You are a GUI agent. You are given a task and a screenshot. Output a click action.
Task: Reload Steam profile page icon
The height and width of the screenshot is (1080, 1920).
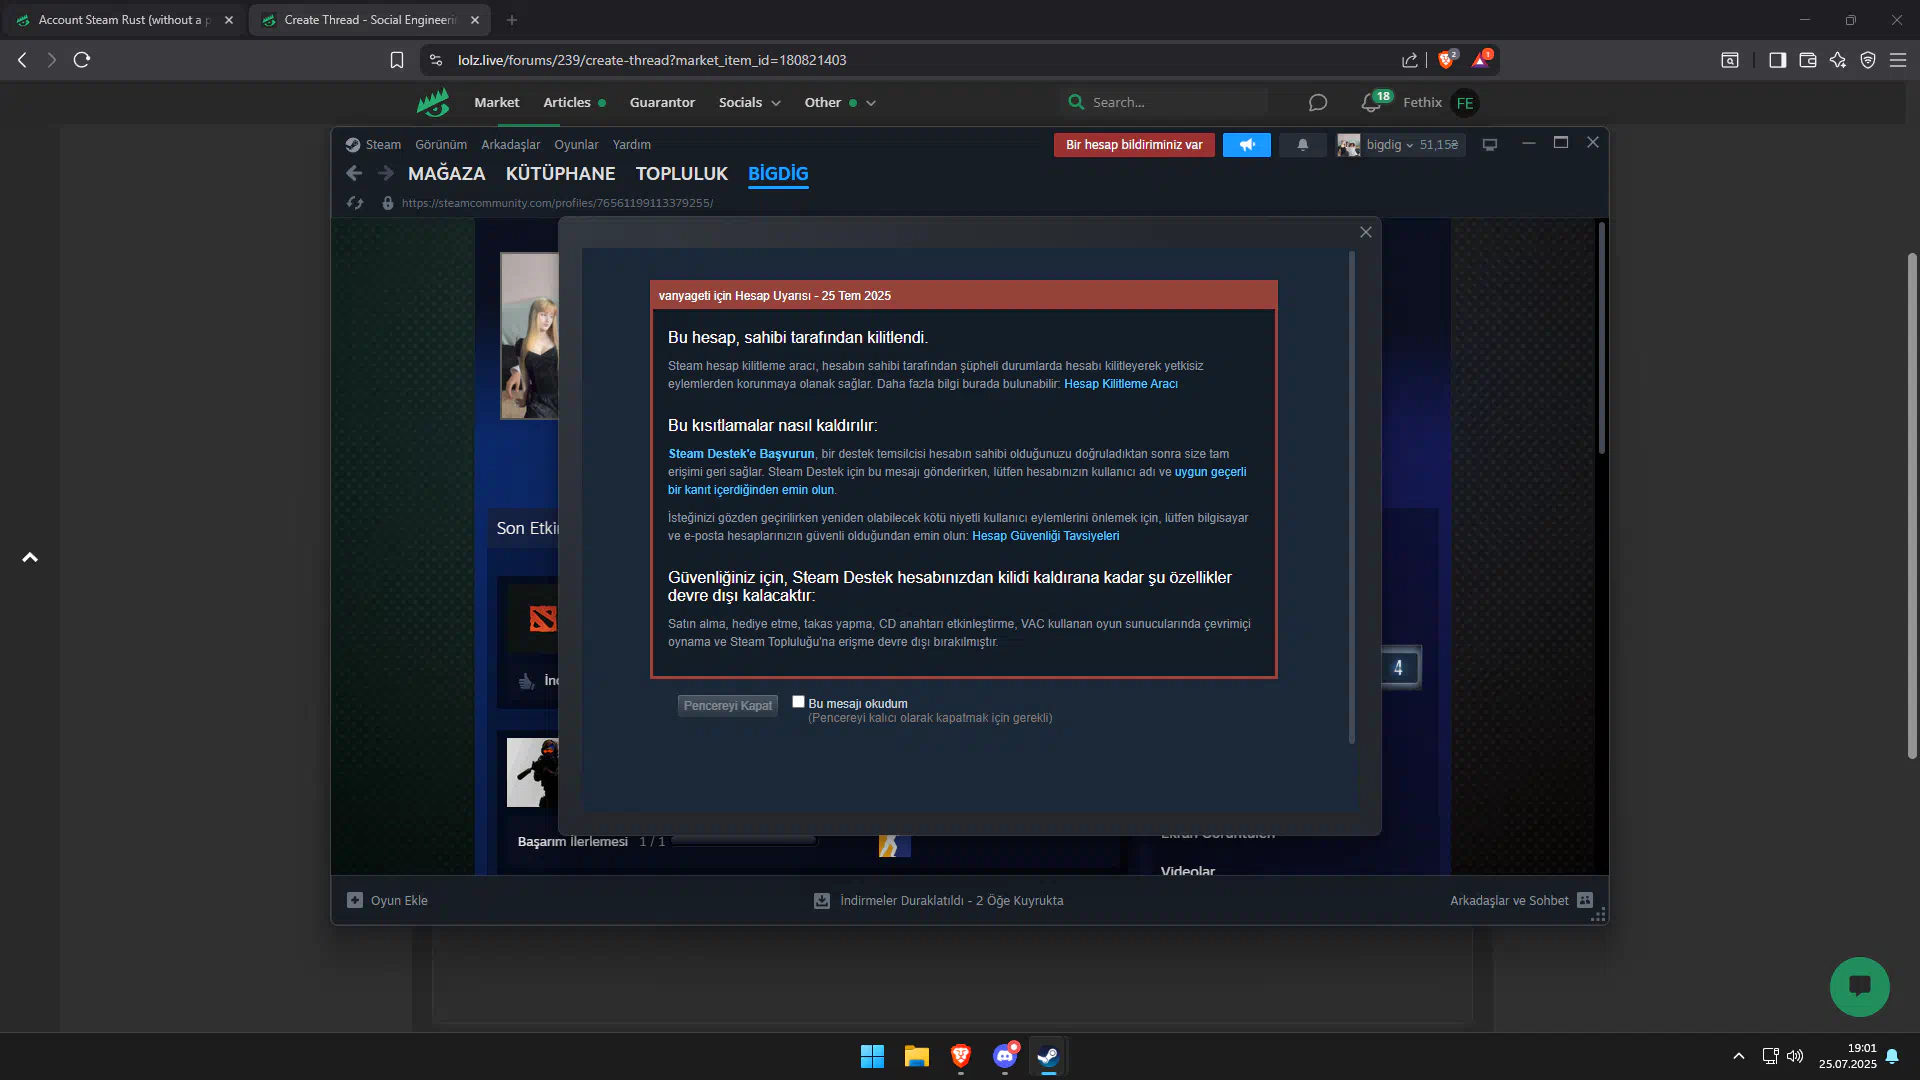(x=355, y=203)
